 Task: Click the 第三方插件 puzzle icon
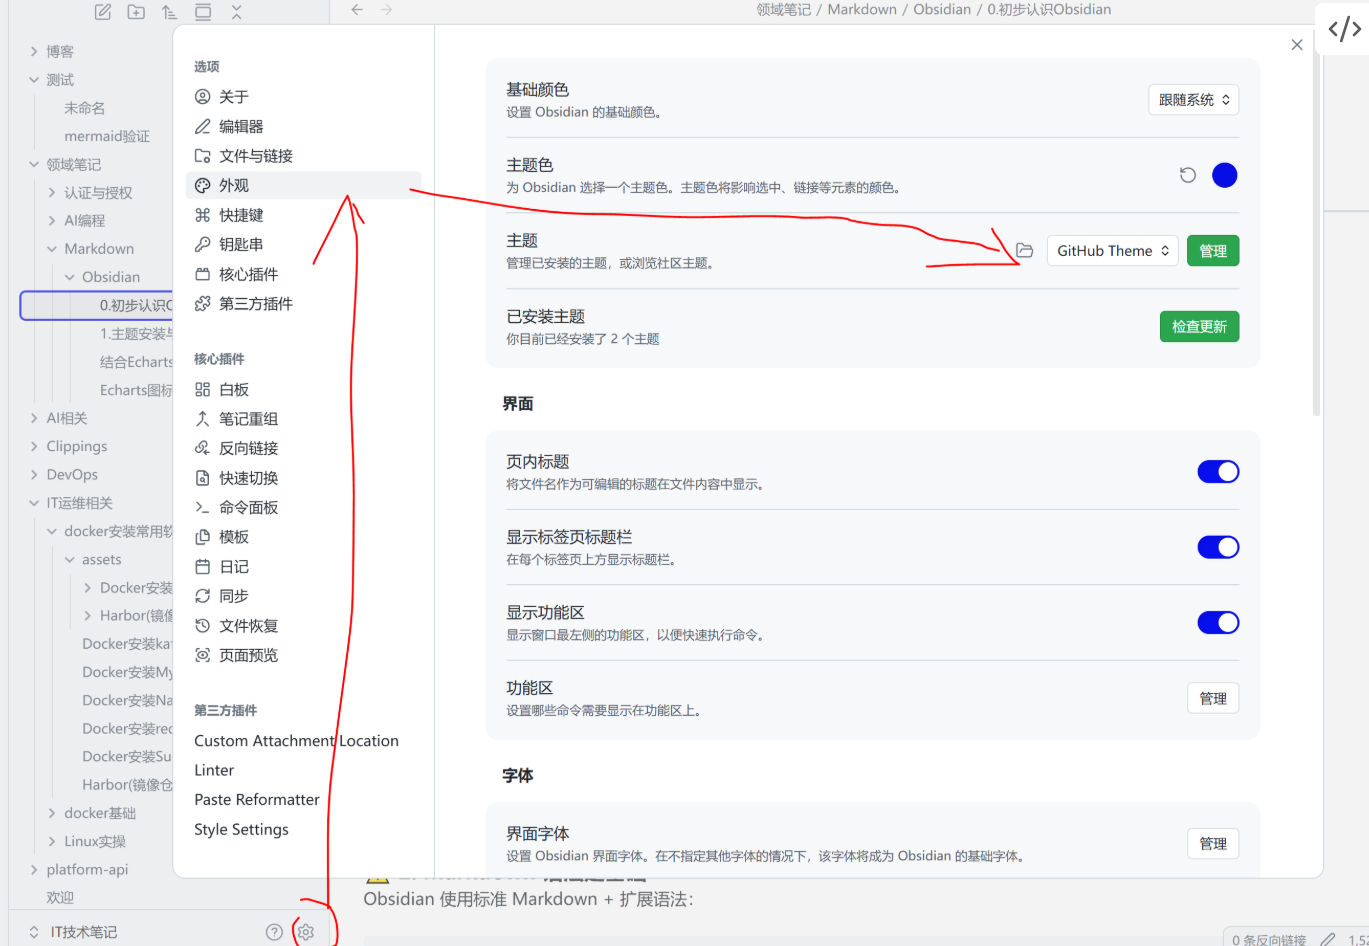coord(202,303)
